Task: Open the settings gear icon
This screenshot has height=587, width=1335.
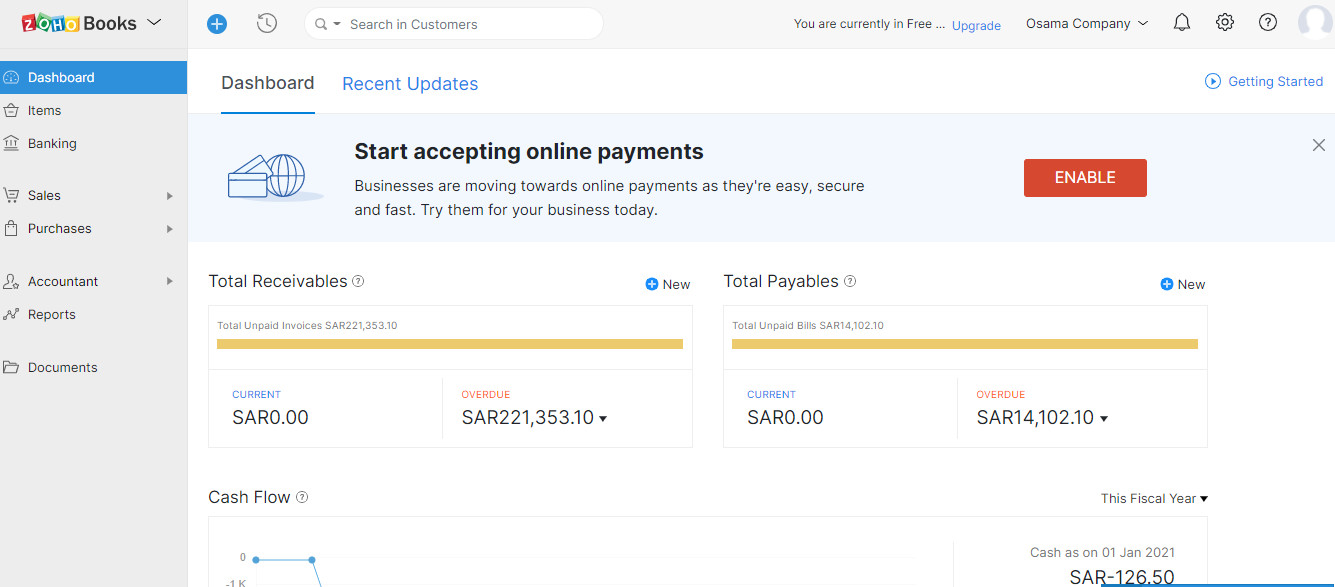Action: tap(1225, 23)
